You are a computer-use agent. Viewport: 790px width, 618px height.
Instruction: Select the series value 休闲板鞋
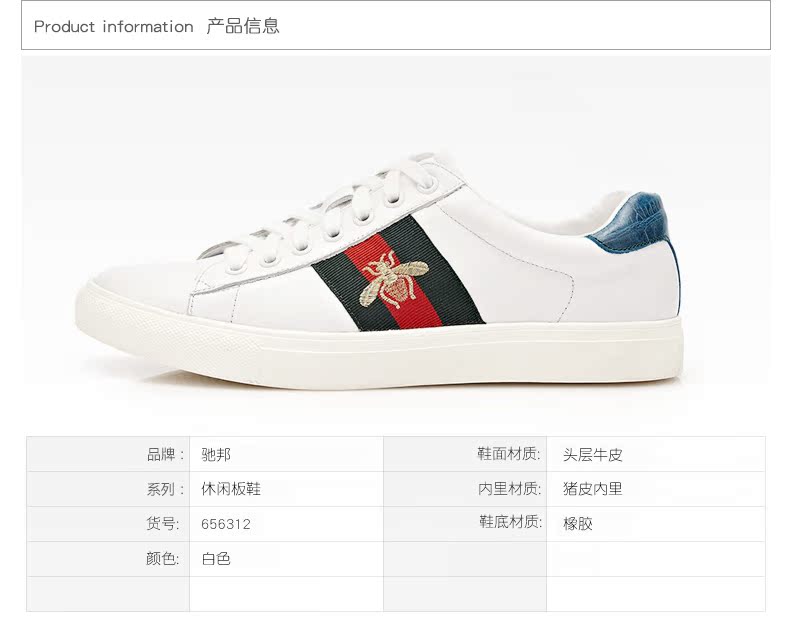[x=231, y=489]
